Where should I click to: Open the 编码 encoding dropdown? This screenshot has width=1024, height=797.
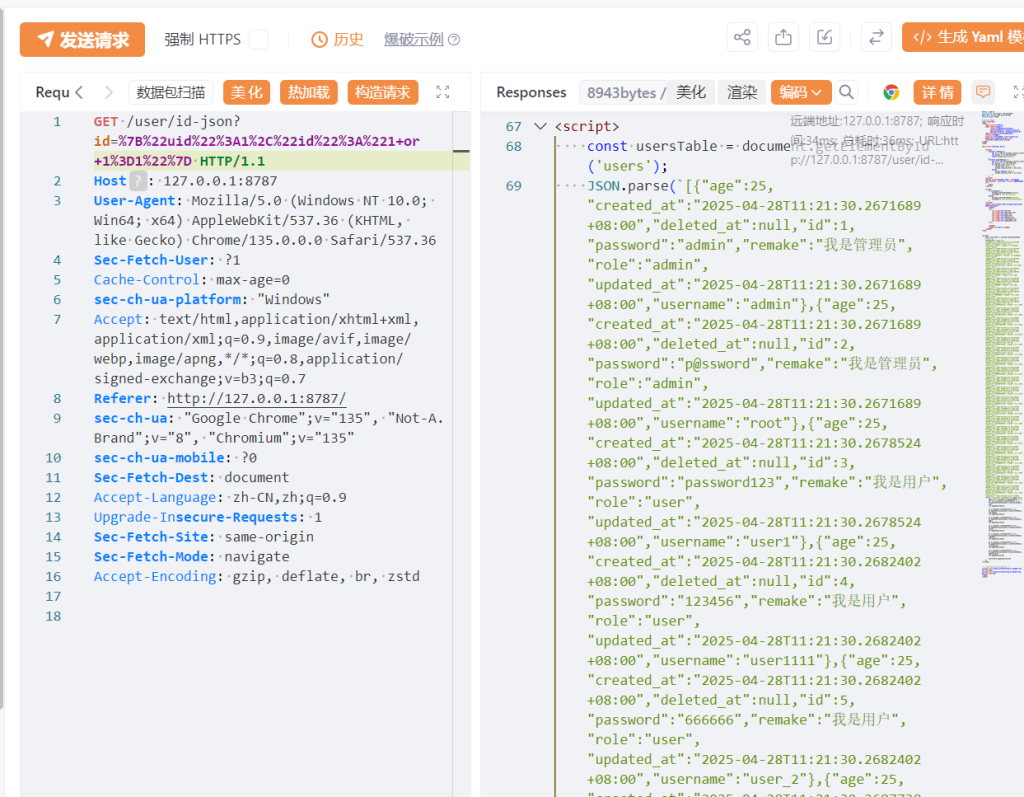(801, 92)
